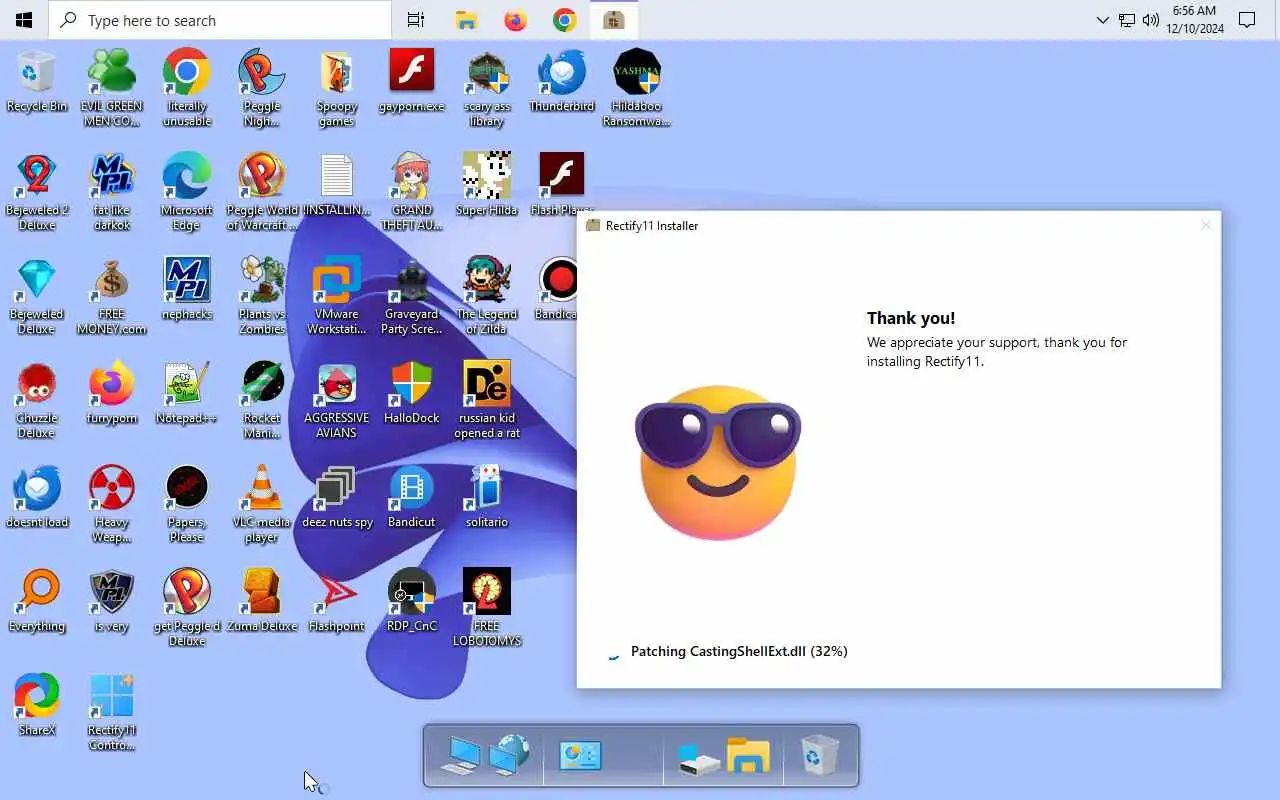The height and width of the screenshot is (800, 1280).
Task: Launch the Rocket Mania desktop shortcut
Action: (262, 400)
